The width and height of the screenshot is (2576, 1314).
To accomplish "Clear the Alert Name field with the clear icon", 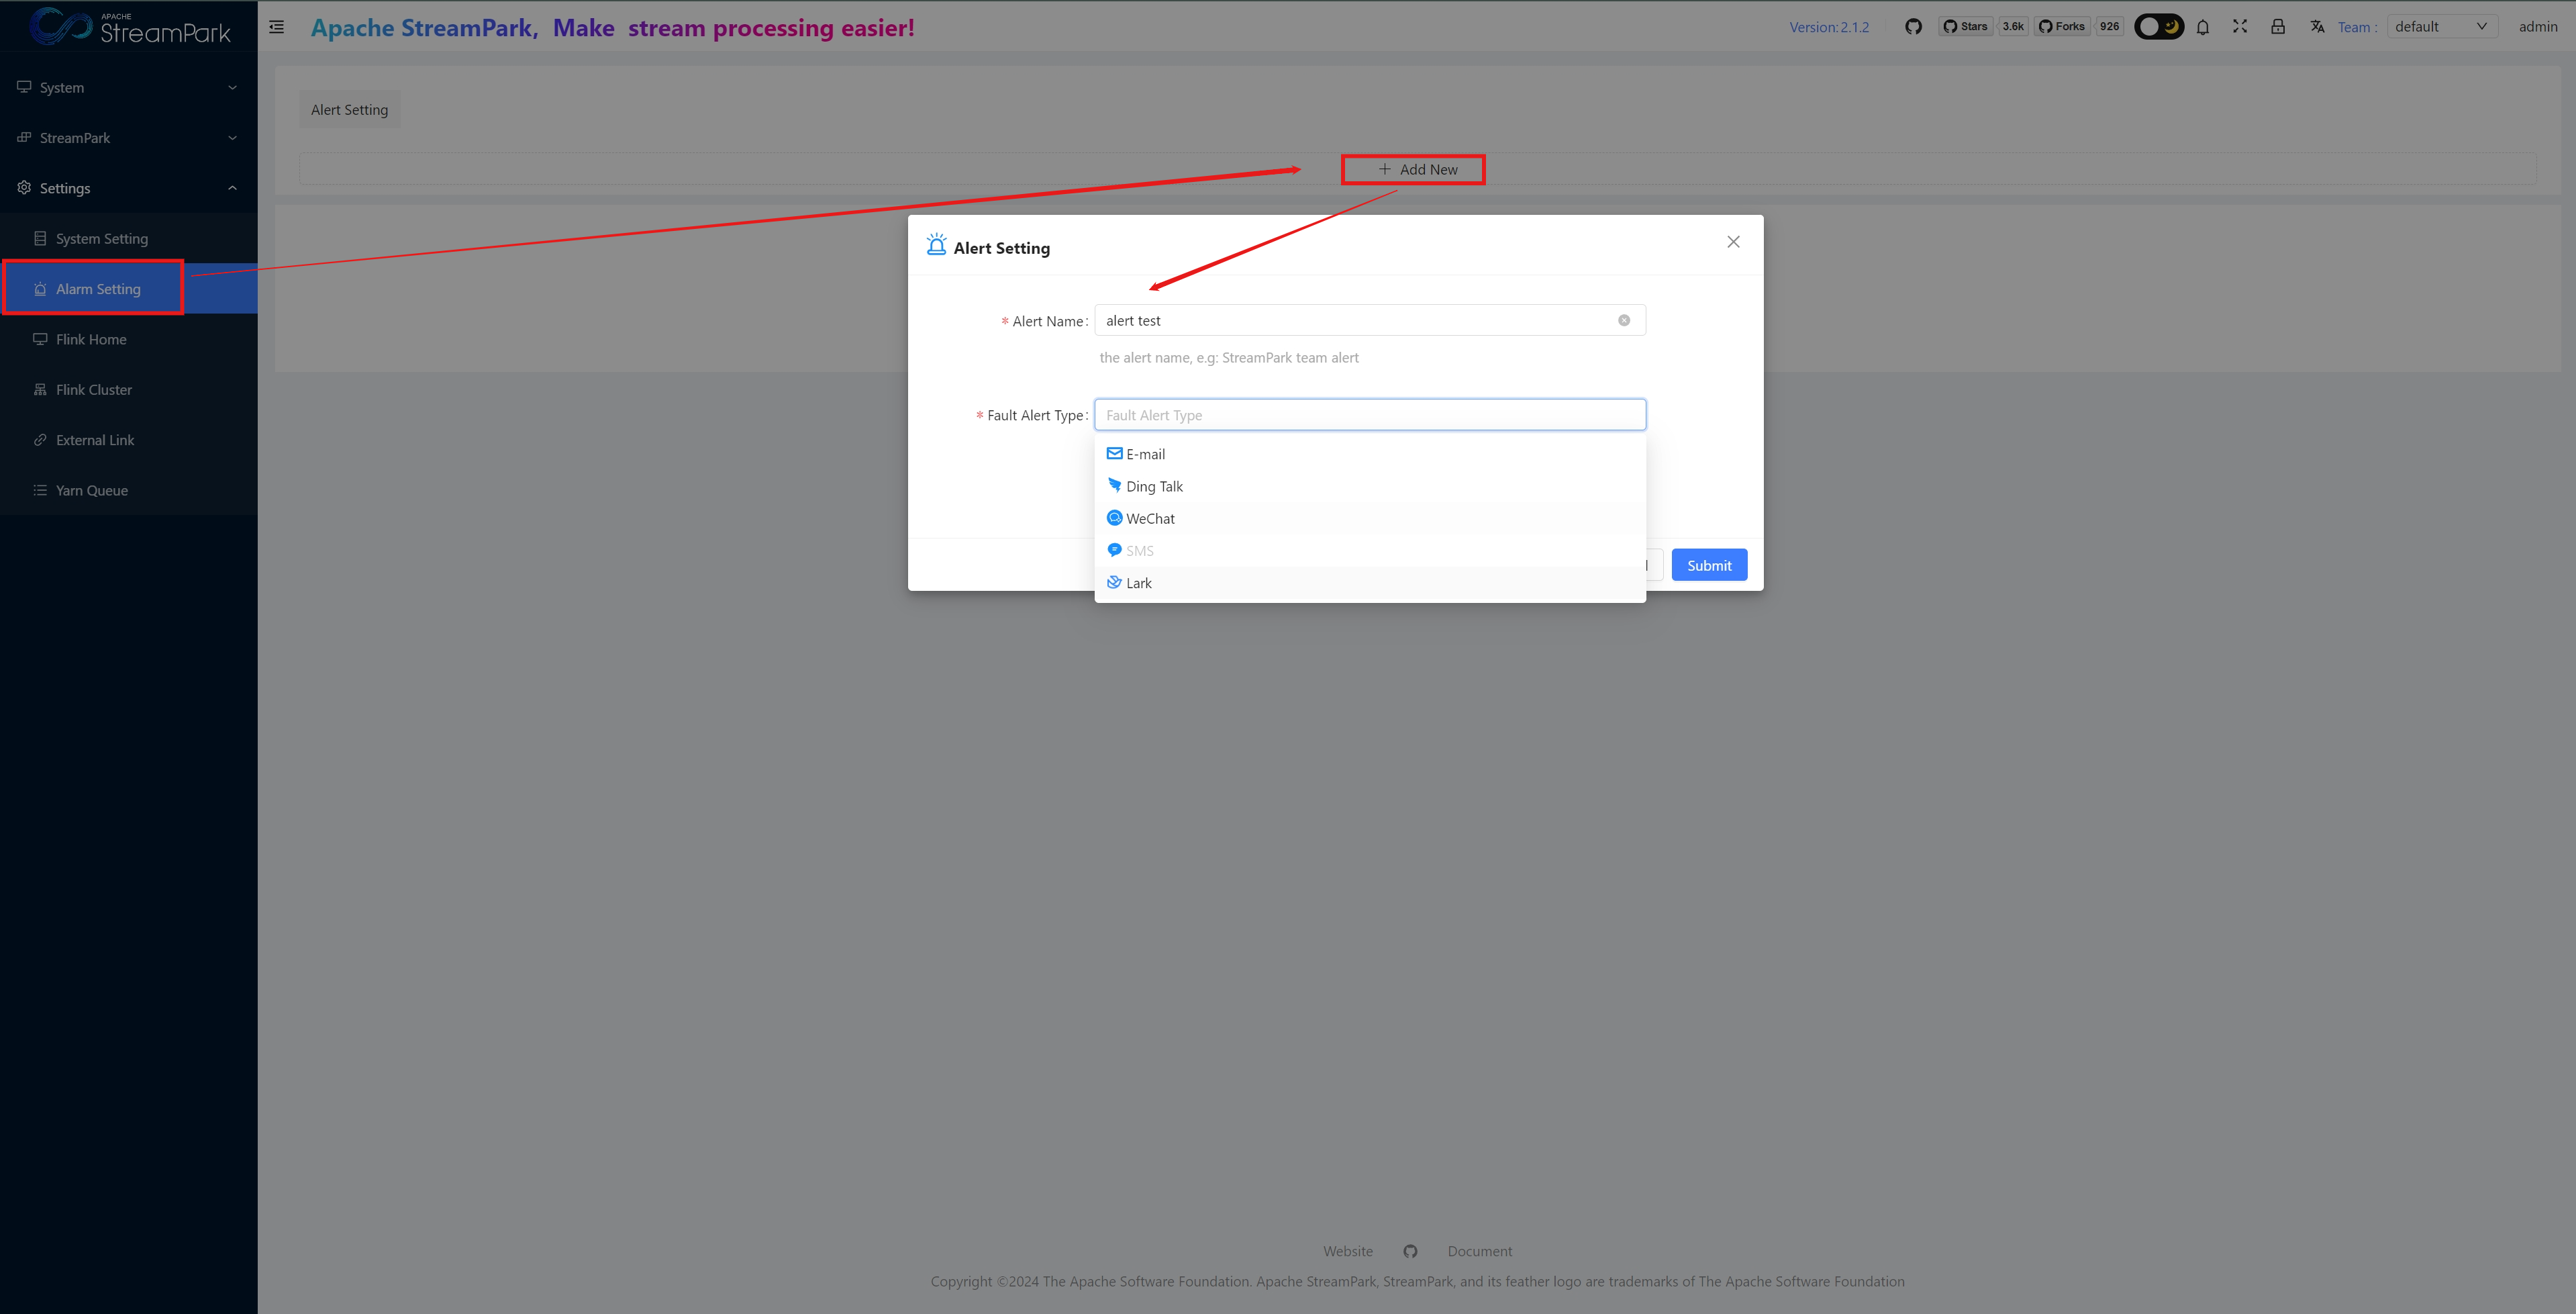I will pos(1624,320).
